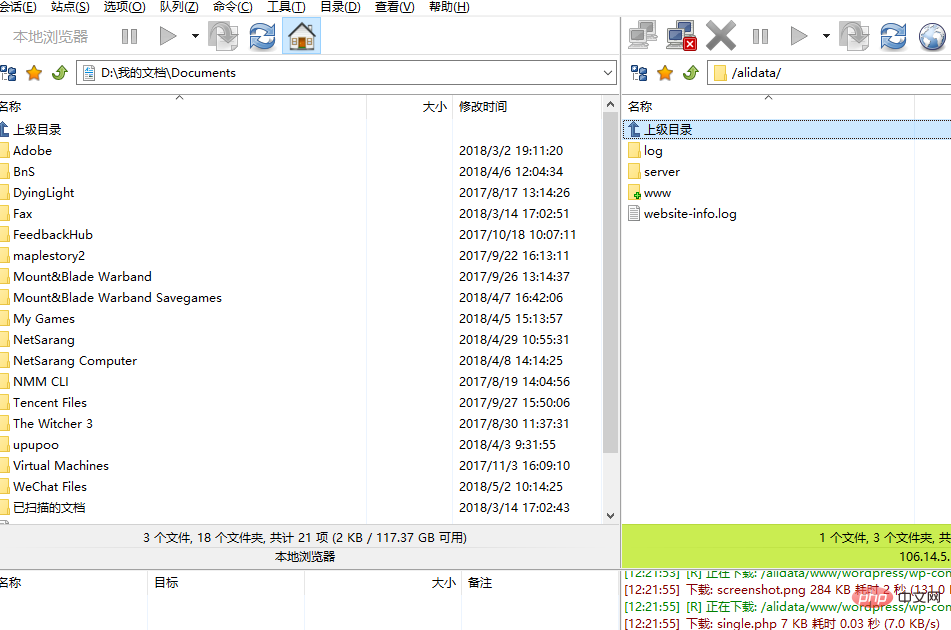Select the BnS folder
Screen dimensions: 951x630
click(24, 172)
